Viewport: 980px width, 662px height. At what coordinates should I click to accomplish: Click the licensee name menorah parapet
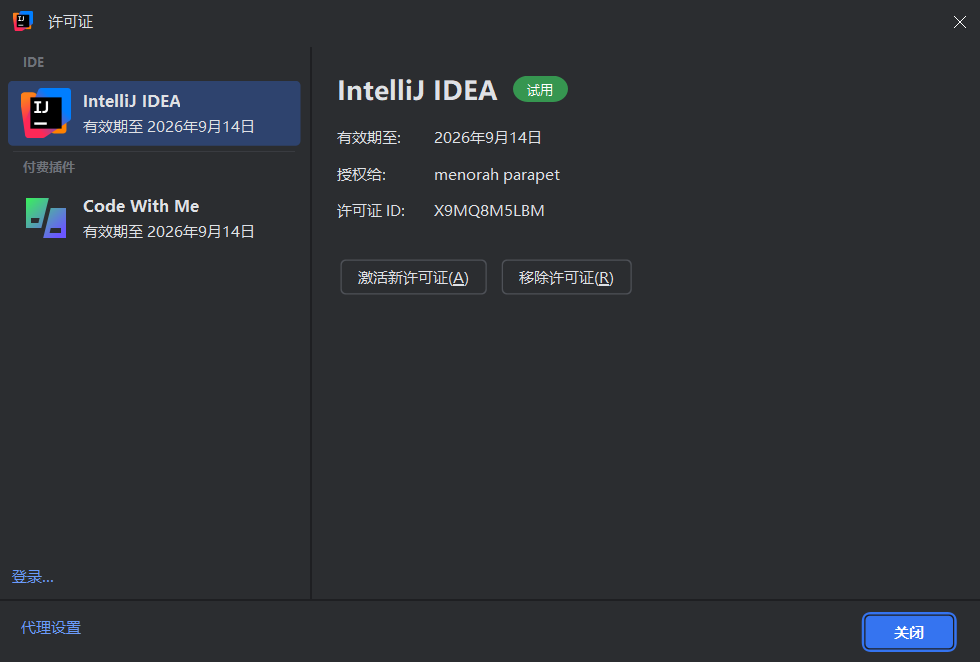click(x=497, y=174)
